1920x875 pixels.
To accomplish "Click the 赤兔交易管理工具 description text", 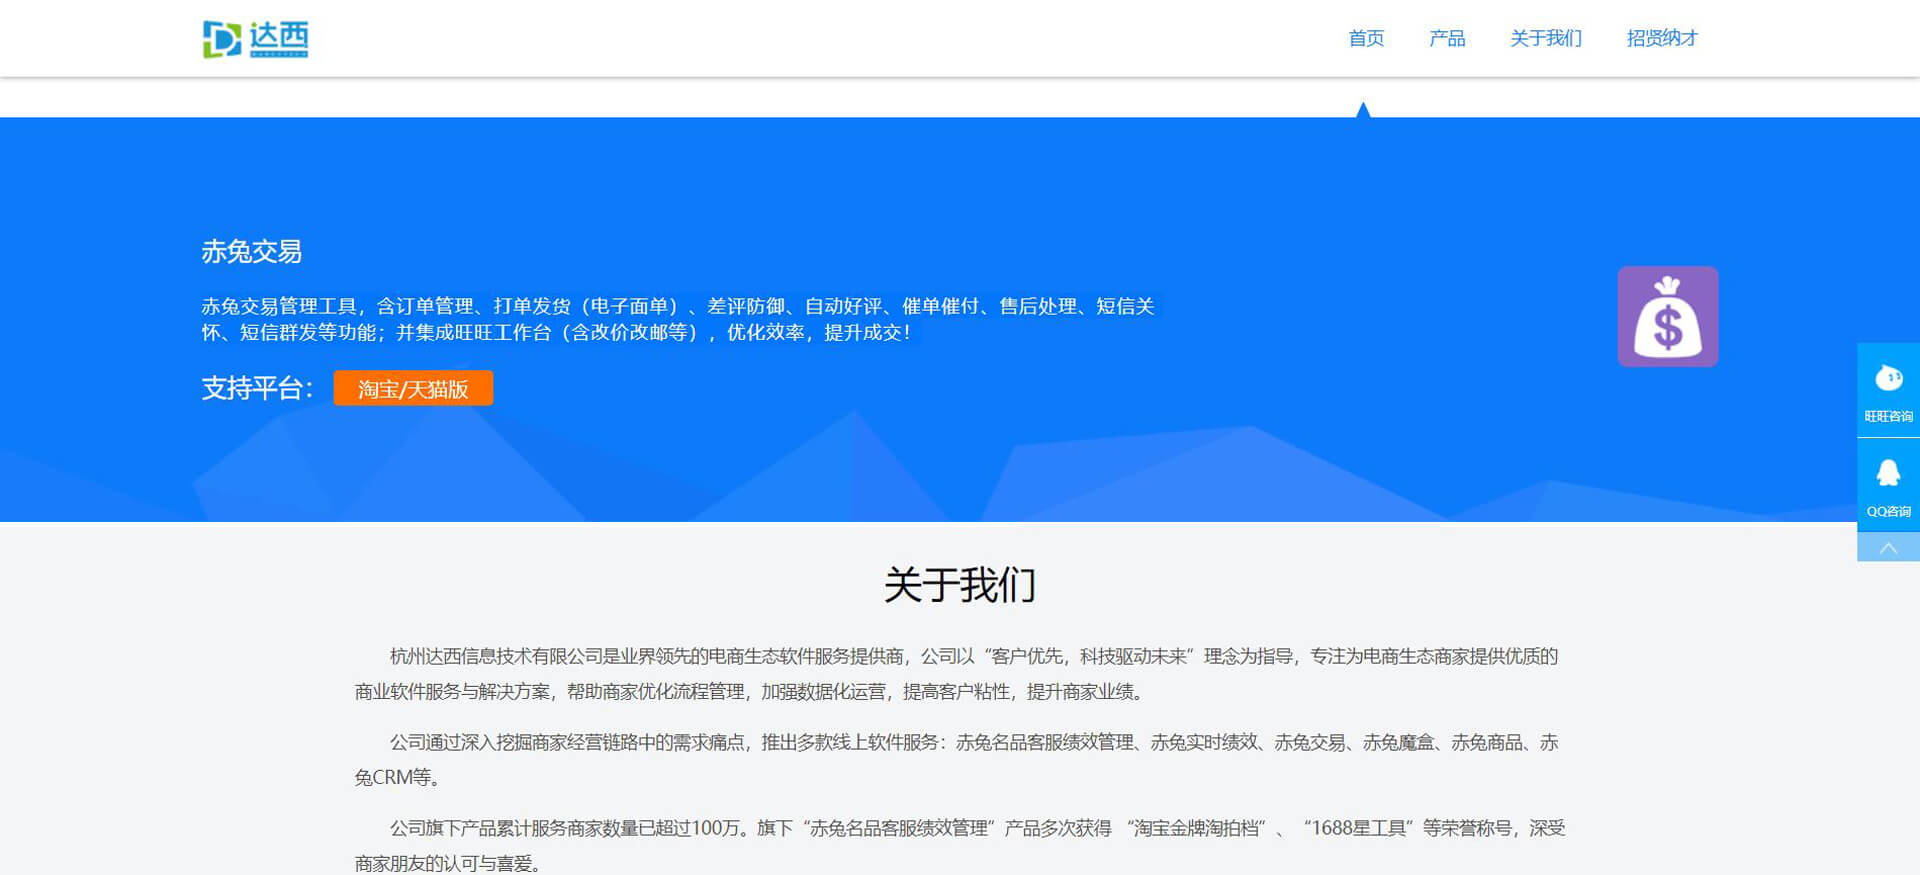I will (677, 319).
